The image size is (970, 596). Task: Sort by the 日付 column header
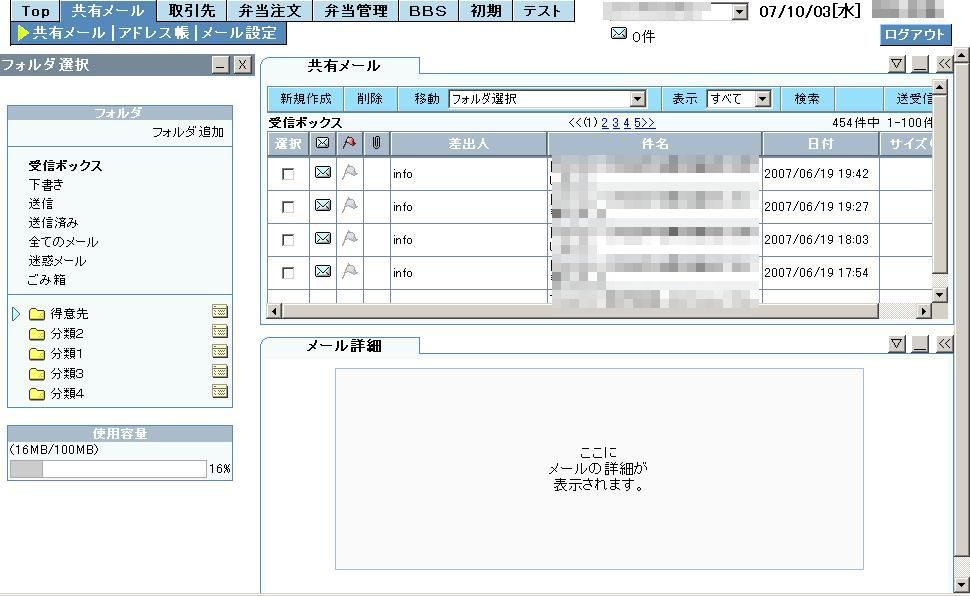[820, 144]
